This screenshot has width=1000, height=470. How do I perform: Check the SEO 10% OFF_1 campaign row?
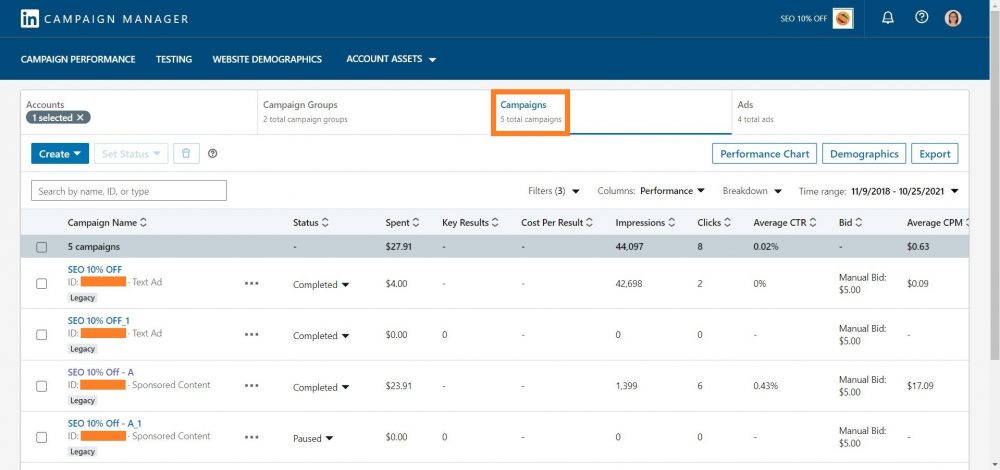pyautogui.click(x=41, y=335)
